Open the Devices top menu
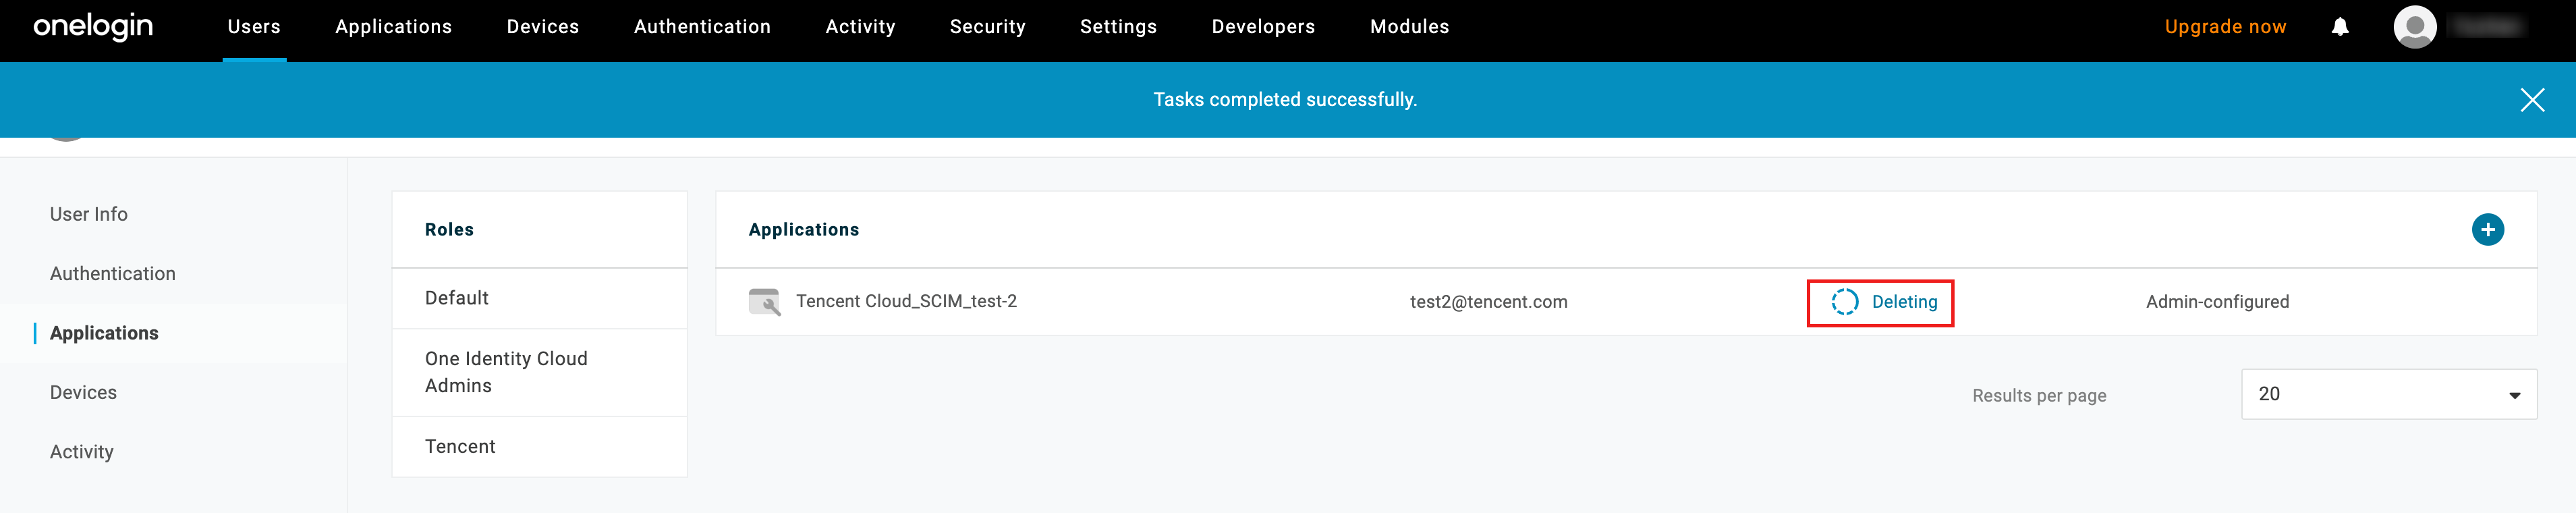The width and height of the screenshot is (2576, 513). [542, 27]
